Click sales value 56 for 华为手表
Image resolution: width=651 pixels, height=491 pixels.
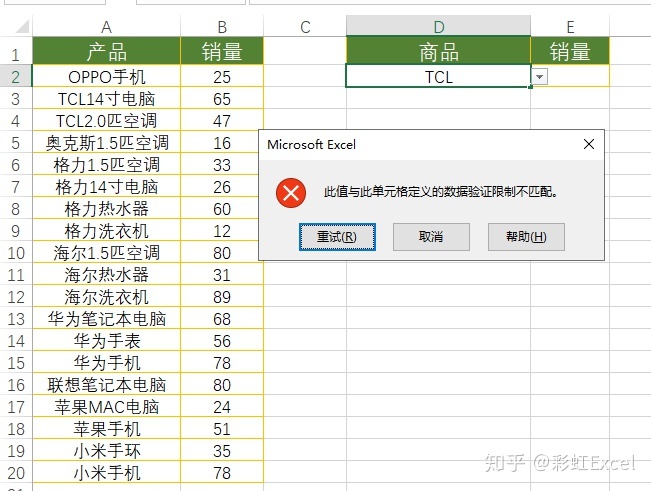pyautogui.click(x=222, y=341)
